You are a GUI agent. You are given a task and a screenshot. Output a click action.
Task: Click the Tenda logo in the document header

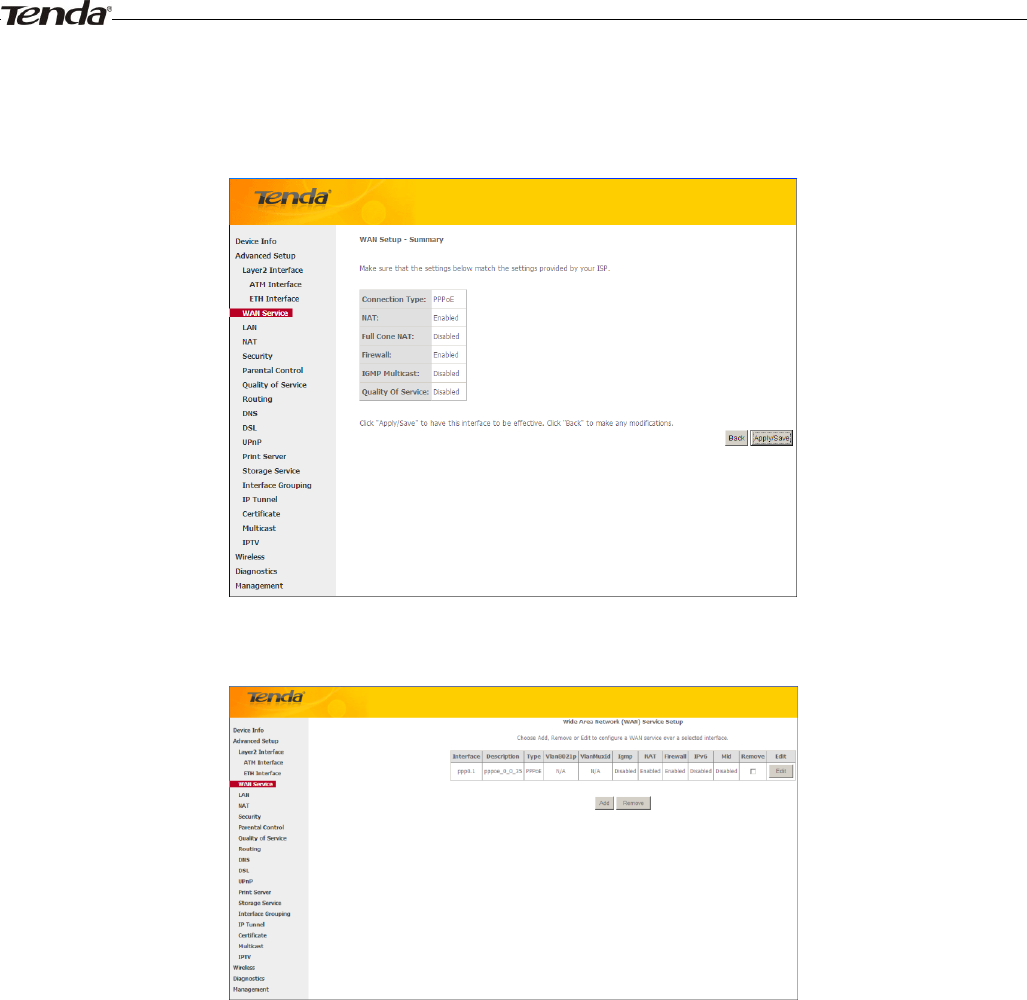(x=56, y=14)
